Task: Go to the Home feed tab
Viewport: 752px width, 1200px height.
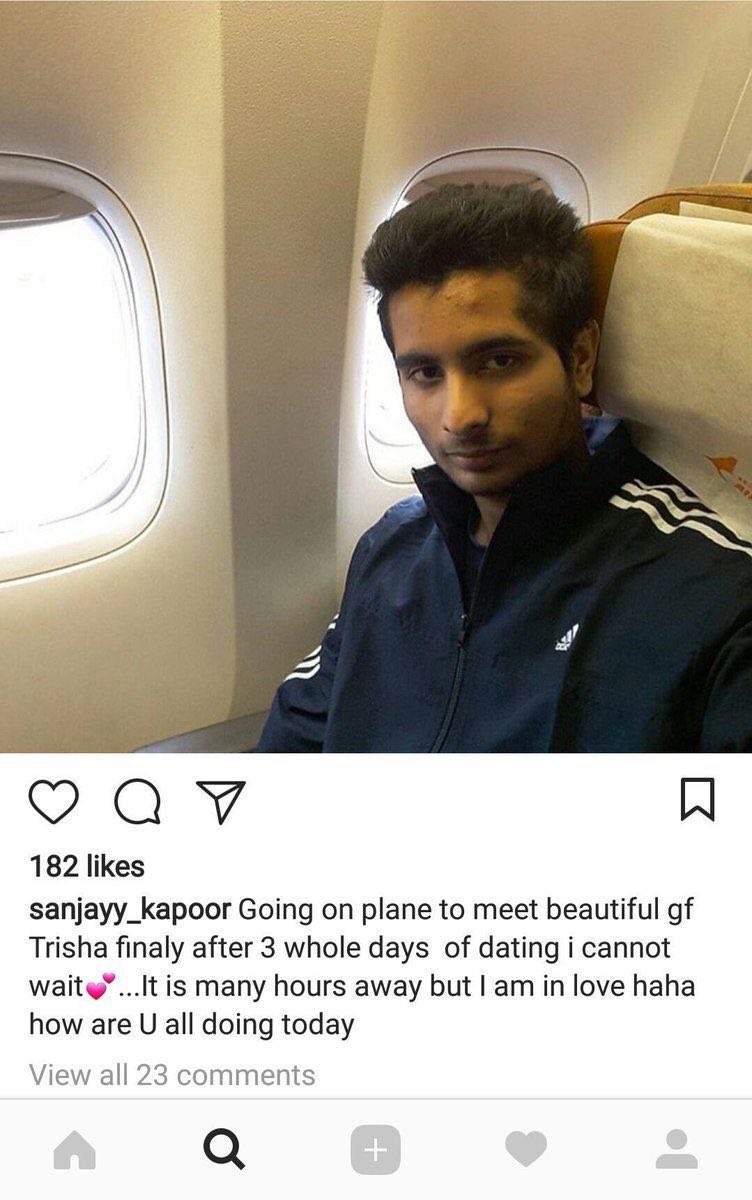Action: pyautogui.click(x=75, y=1149)
